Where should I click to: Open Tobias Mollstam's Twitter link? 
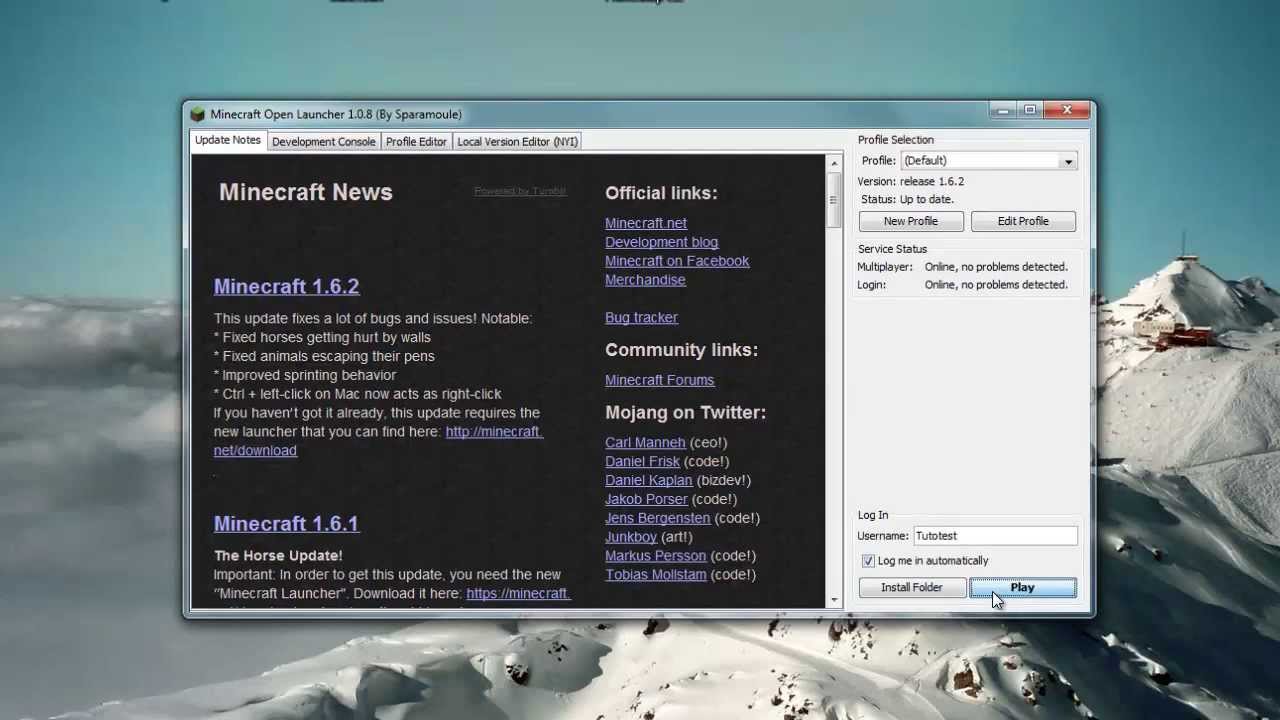(655, 575)
